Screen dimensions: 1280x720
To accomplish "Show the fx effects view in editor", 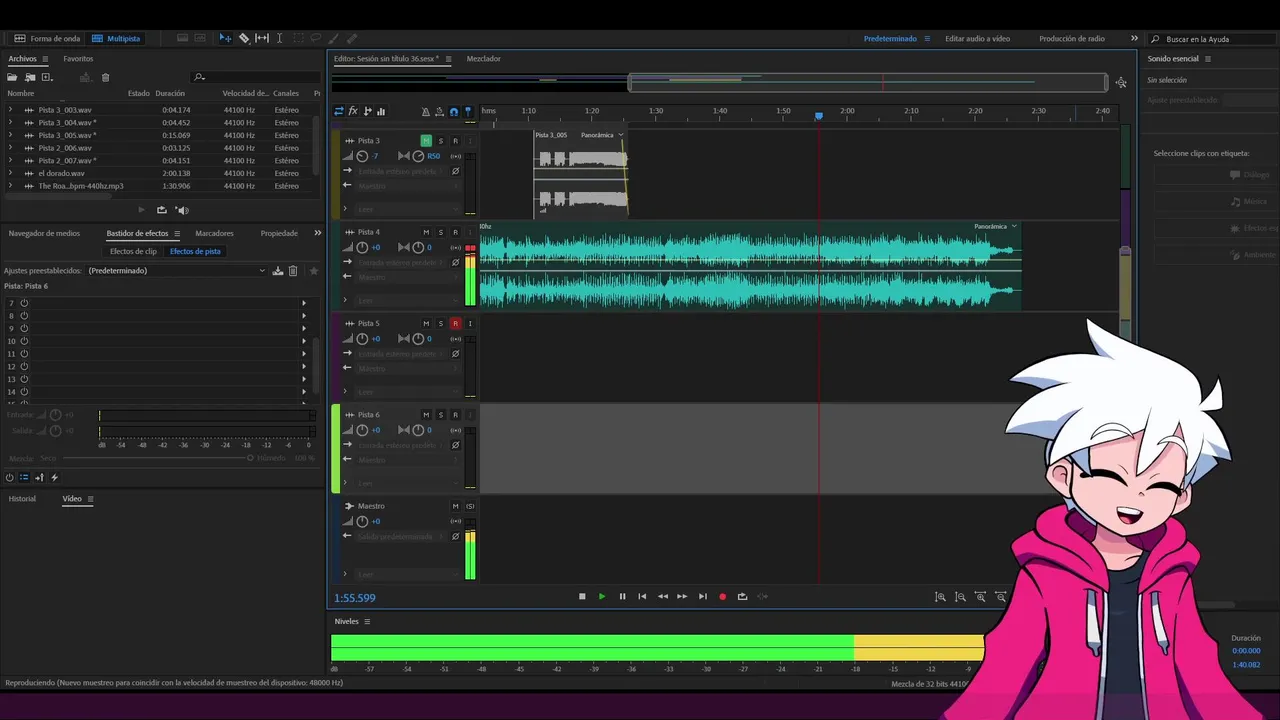I will click(353, 111).
